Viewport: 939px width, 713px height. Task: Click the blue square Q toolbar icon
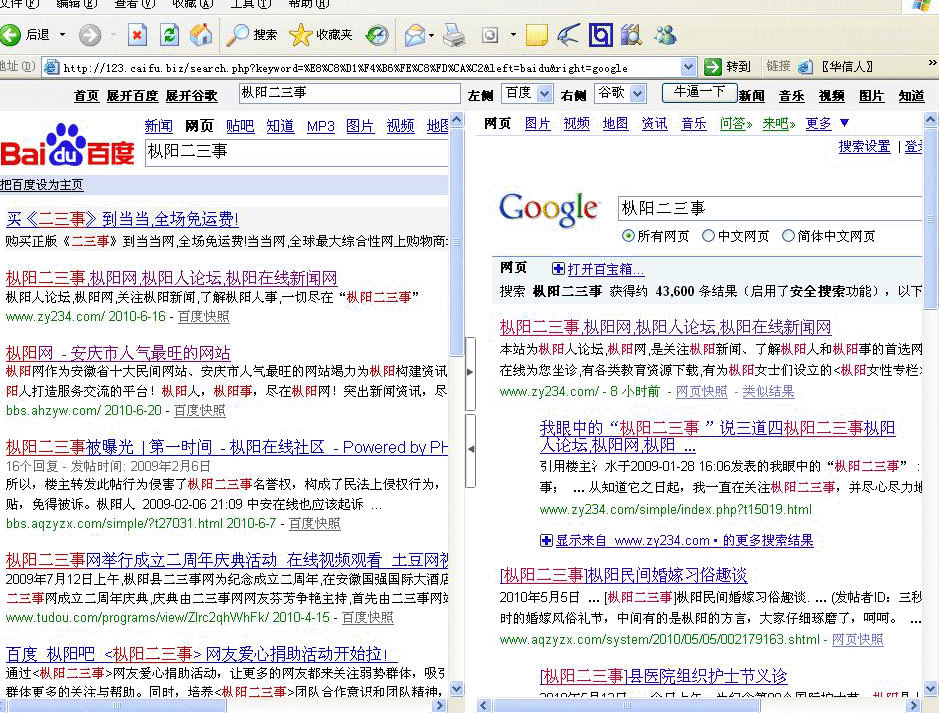point(601,35)
